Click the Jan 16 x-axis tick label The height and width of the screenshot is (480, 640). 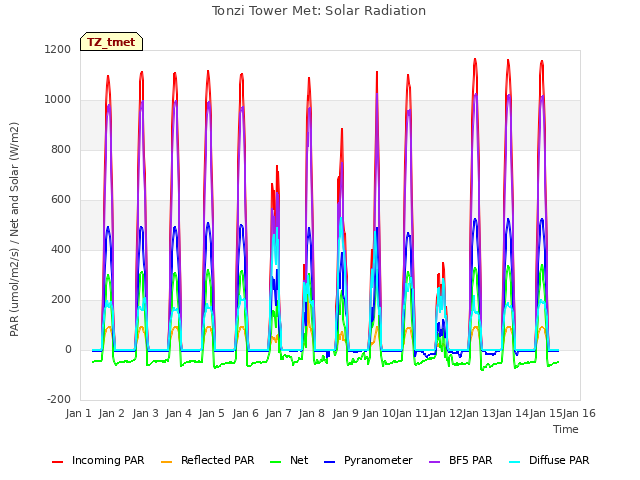[x=579, y=413]
